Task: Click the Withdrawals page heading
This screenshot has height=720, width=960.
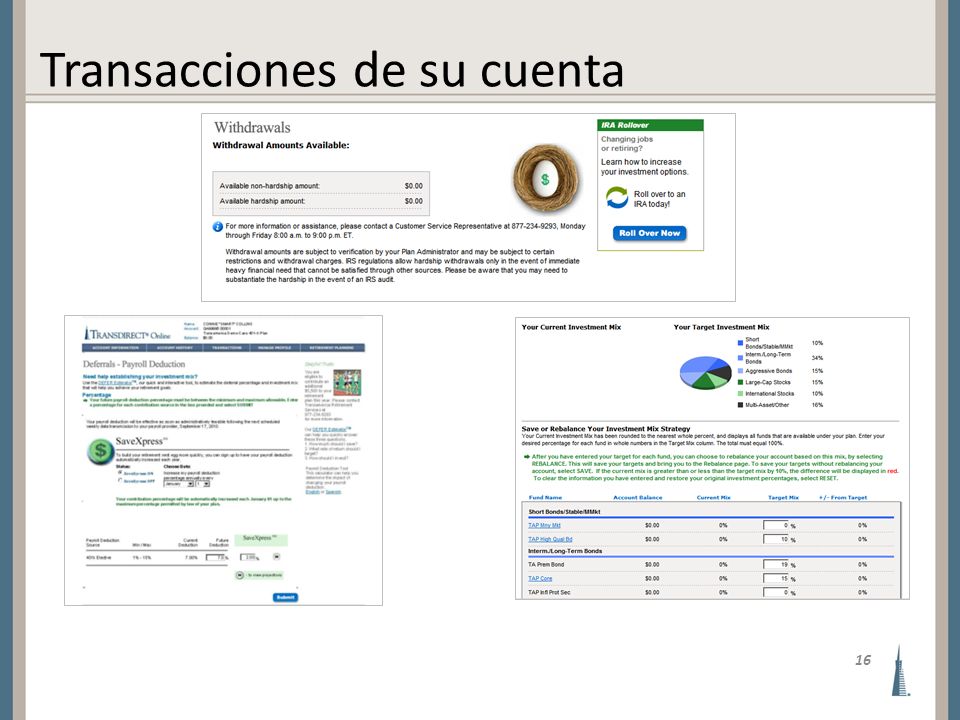Action: click(x=252, y=127)
